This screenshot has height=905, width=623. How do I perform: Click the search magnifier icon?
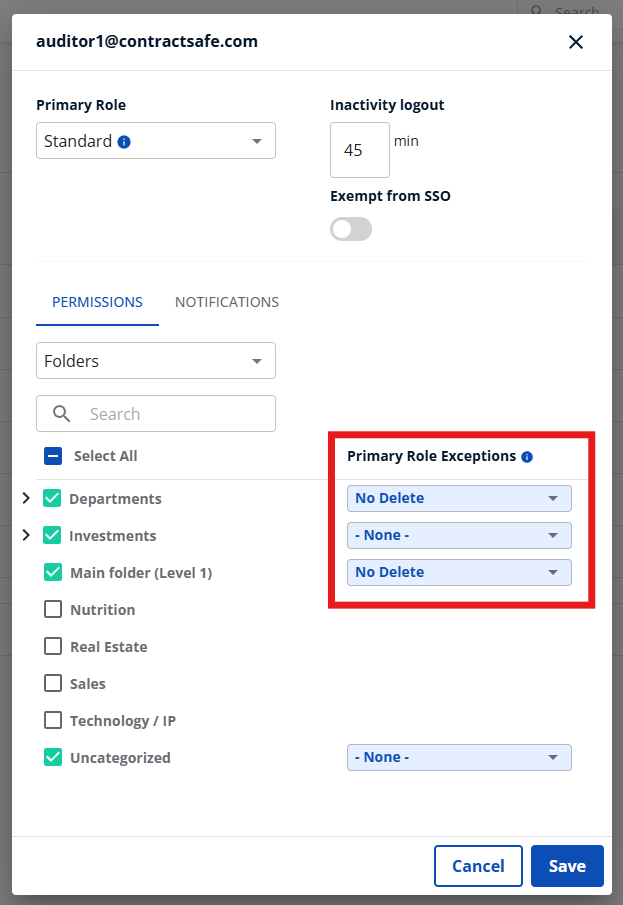[62, 414]
